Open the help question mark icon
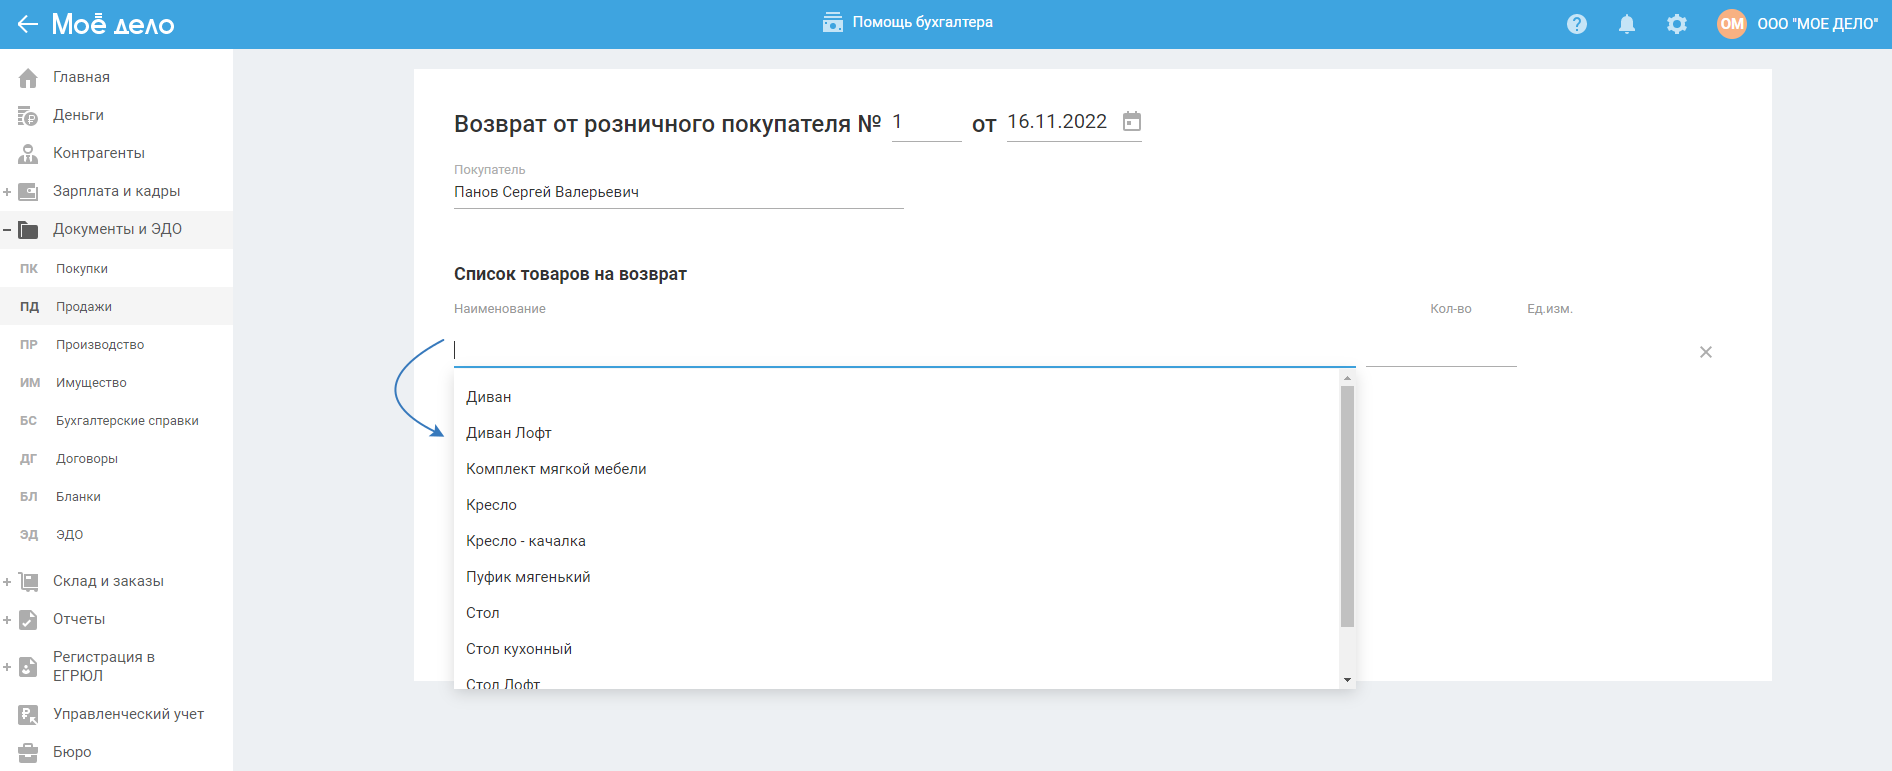 (x=1577, y=24)
